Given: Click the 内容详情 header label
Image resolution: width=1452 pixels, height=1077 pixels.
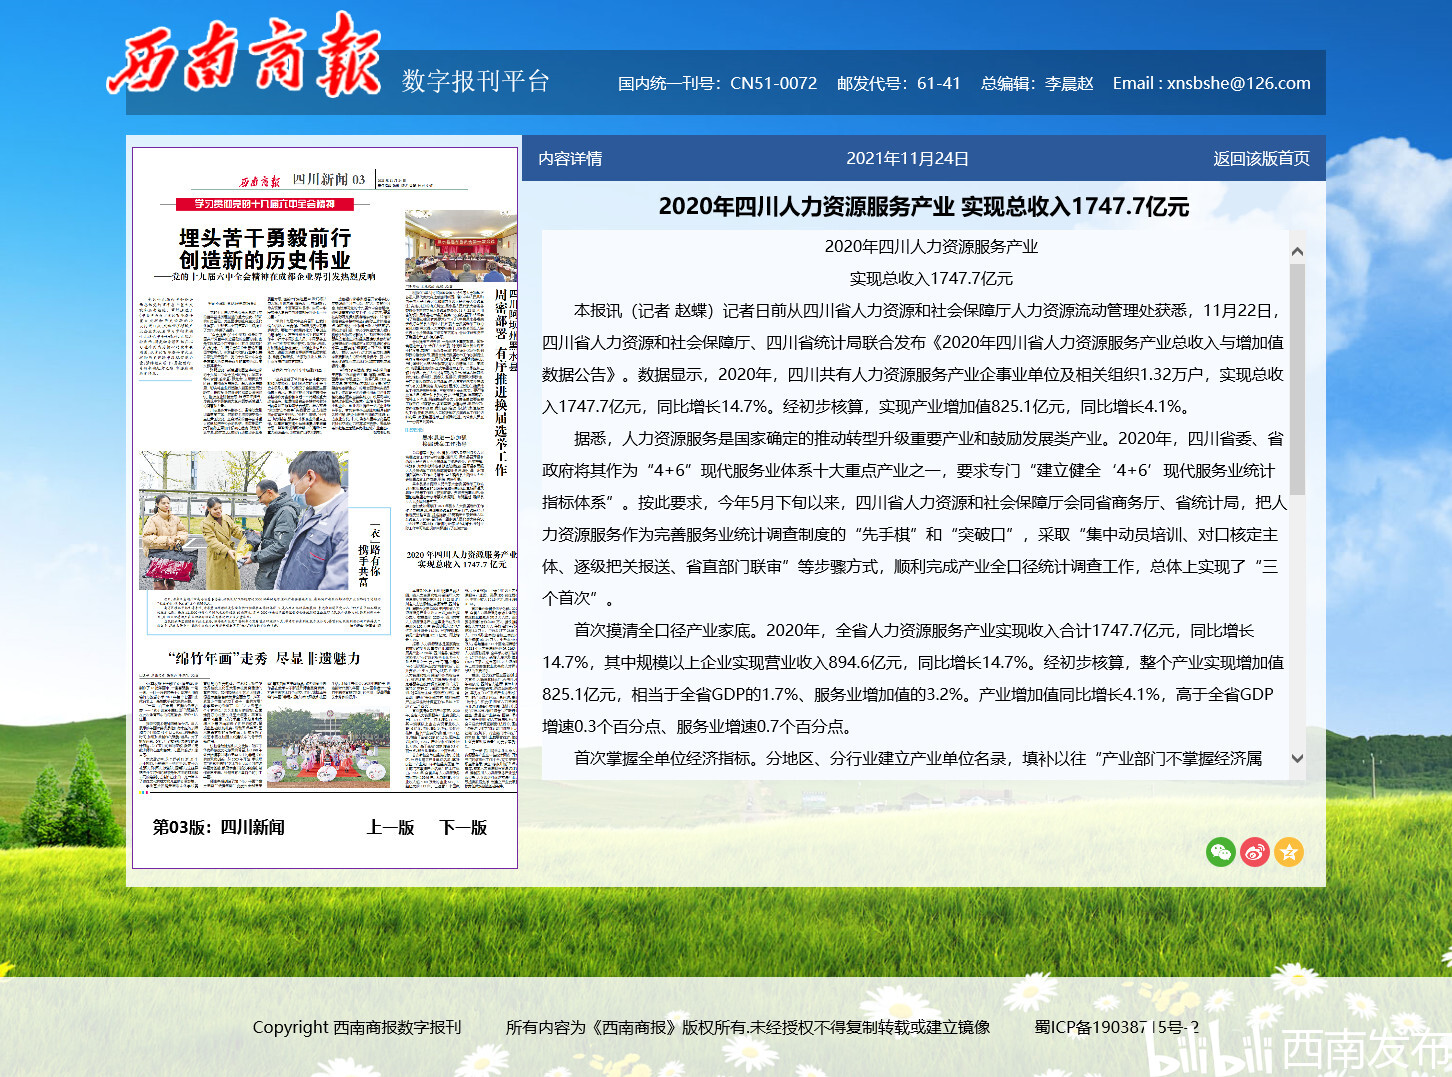Looking at the screenshot, I should 570,158.
